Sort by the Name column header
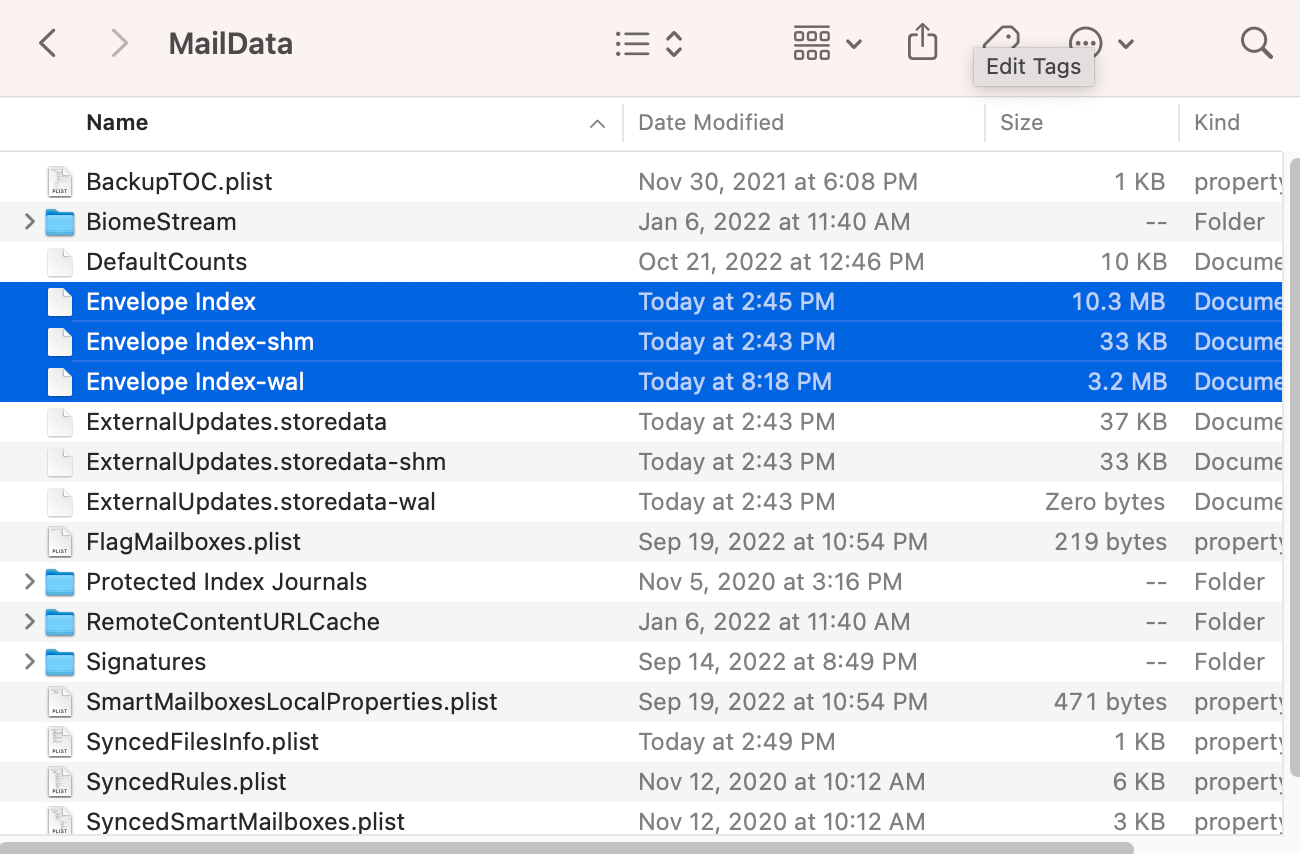Screen dimensions: 1300x854 coord(117,123)
